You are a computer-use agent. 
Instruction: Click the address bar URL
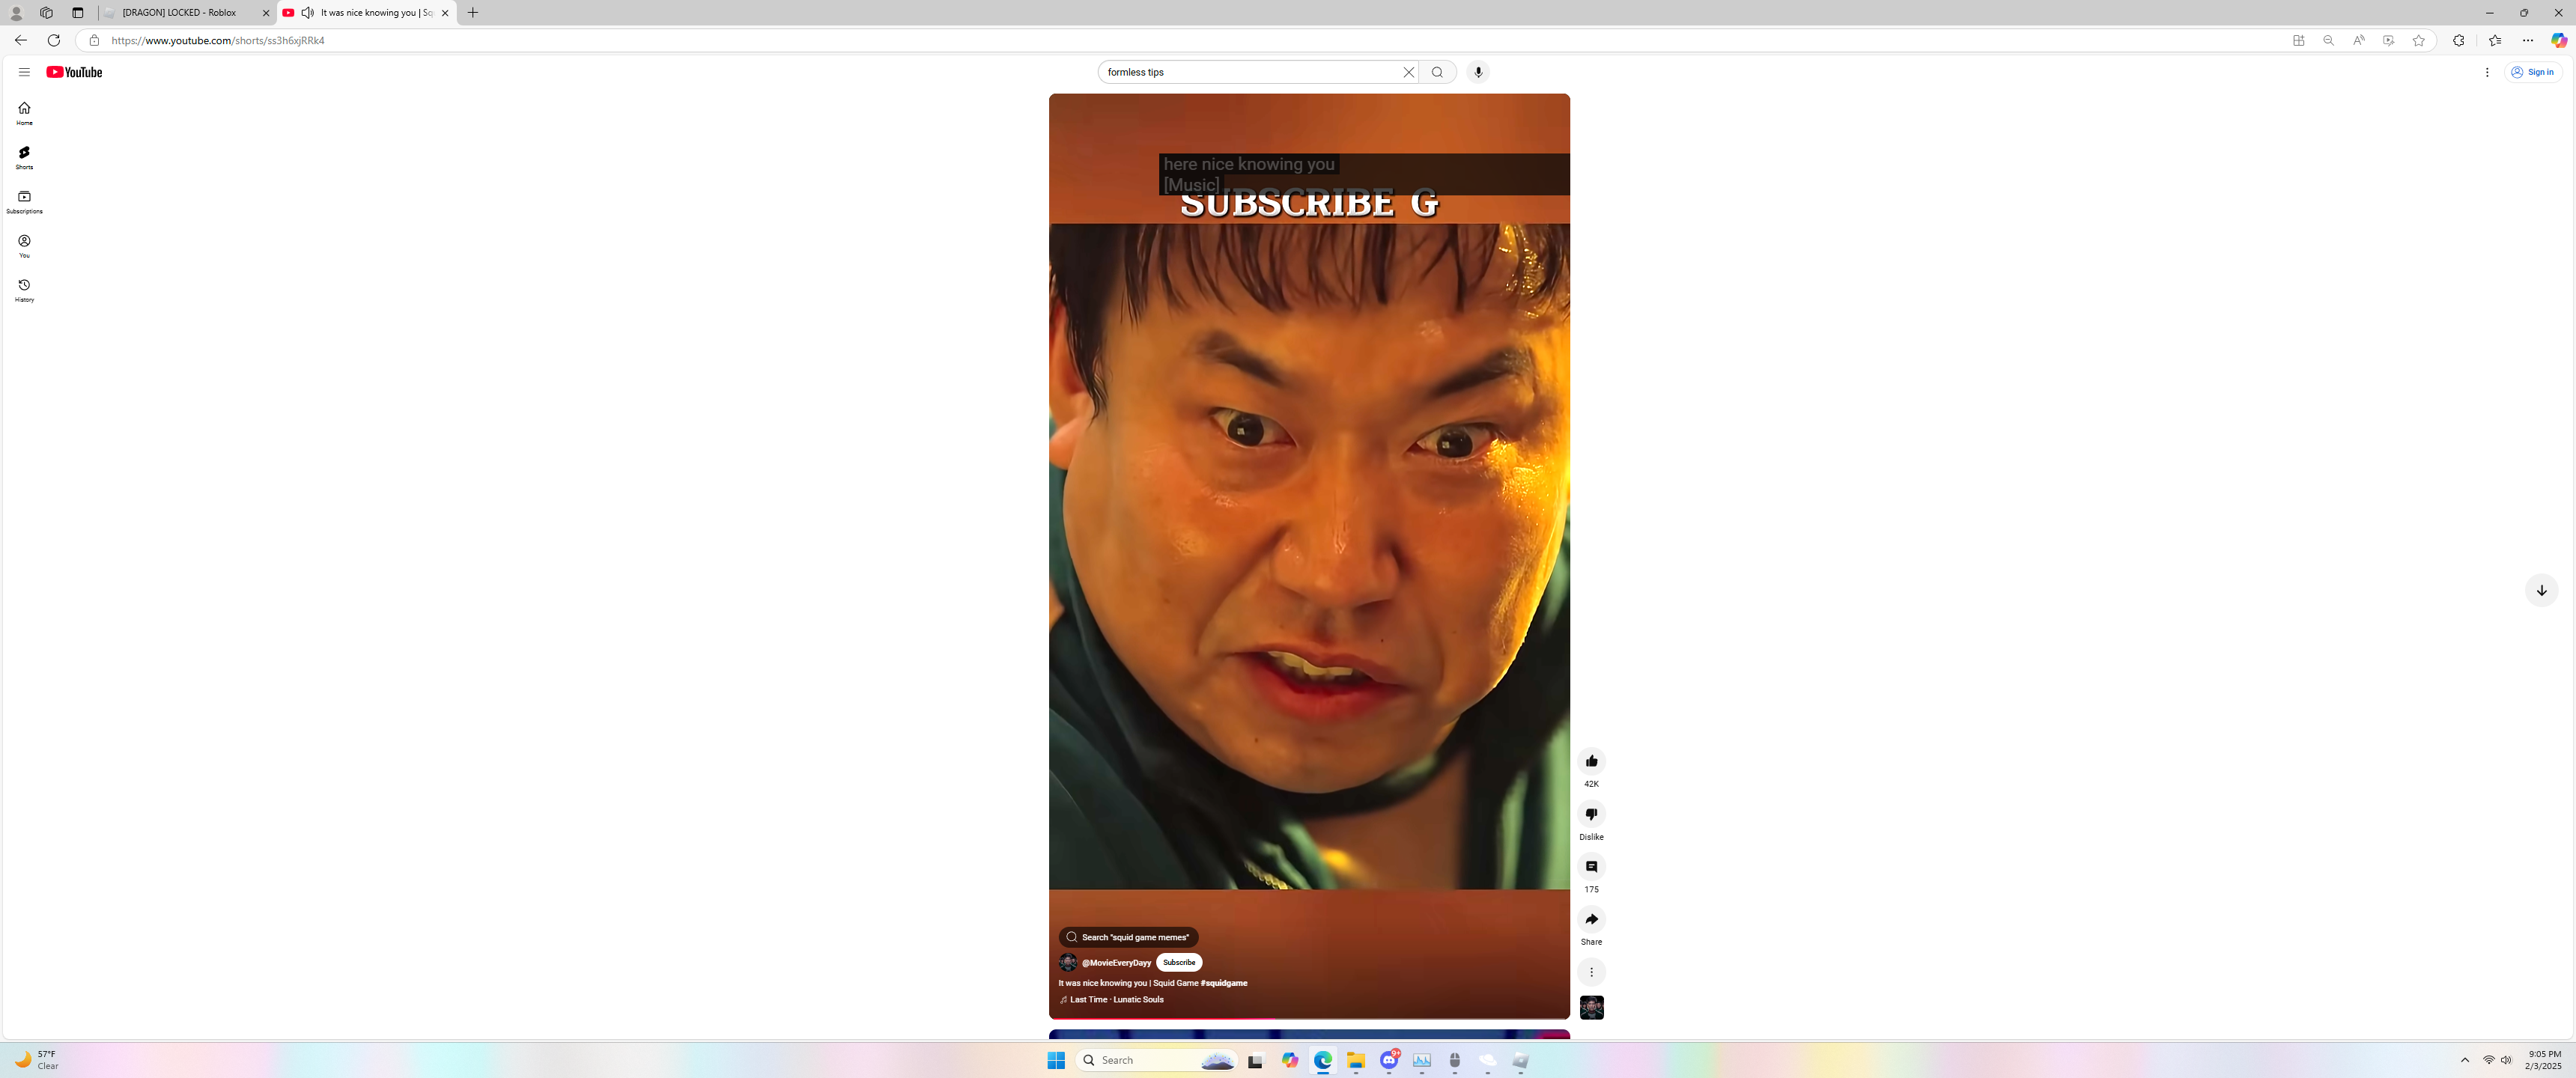(x=218, y=41)
